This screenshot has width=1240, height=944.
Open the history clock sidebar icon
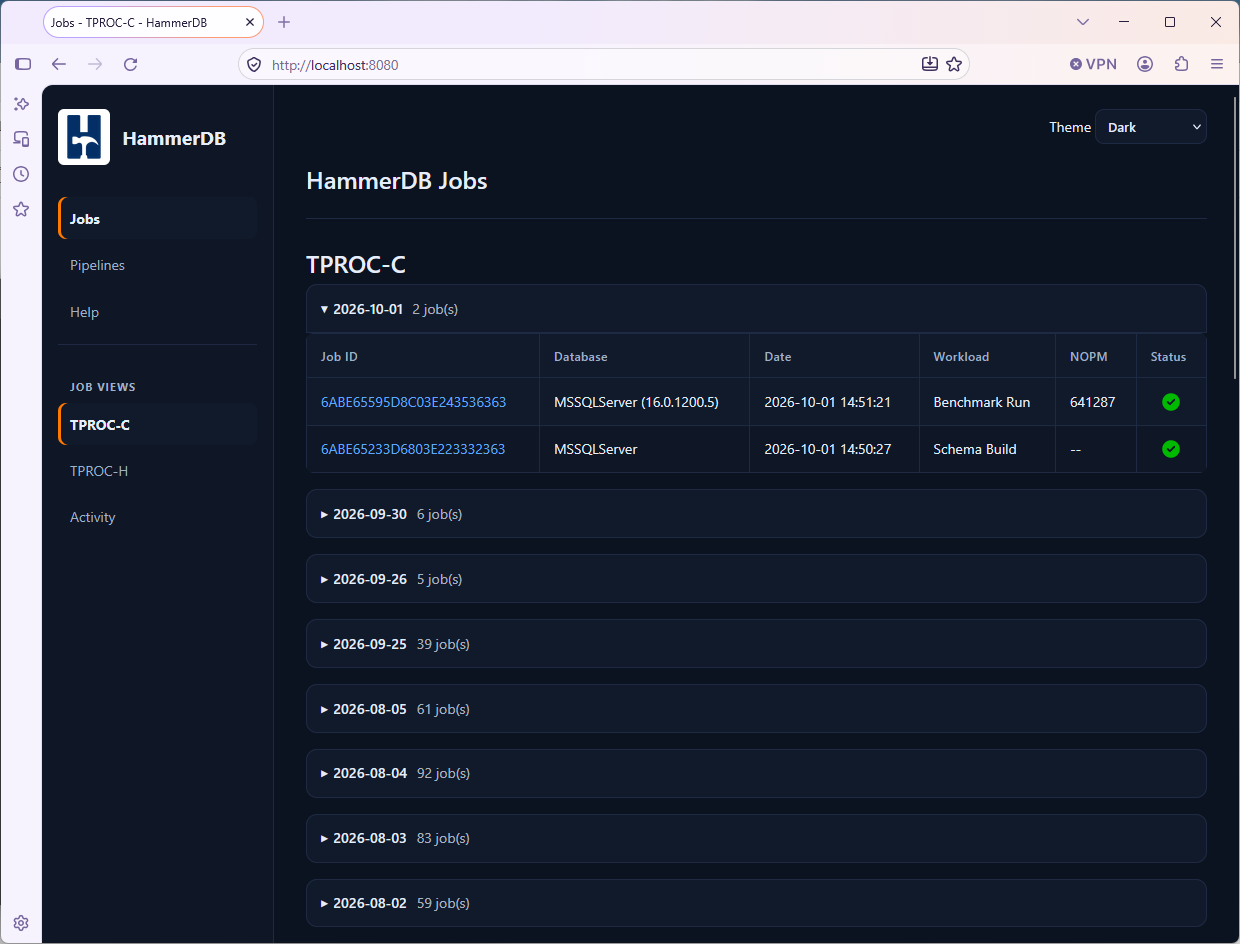(21, 174)
